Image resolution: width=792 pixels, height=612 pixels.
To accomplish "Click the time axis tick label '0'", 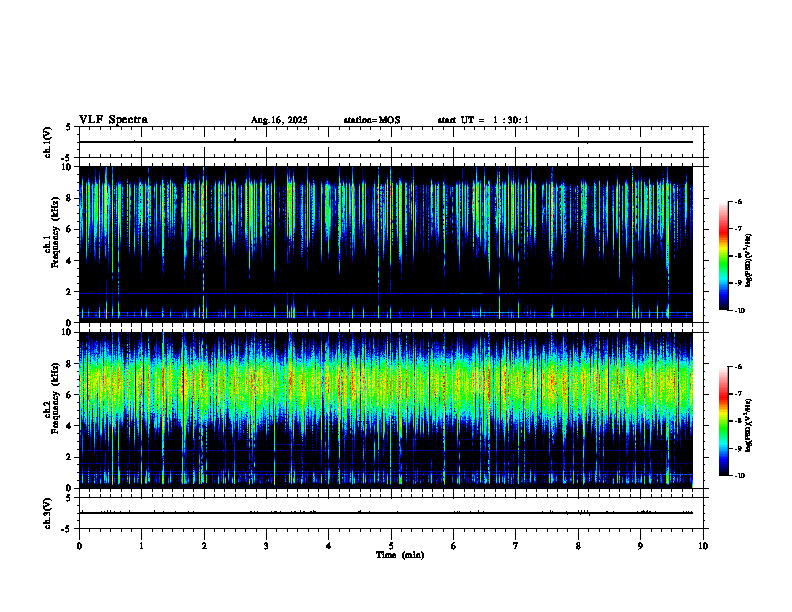I will 79,546.
